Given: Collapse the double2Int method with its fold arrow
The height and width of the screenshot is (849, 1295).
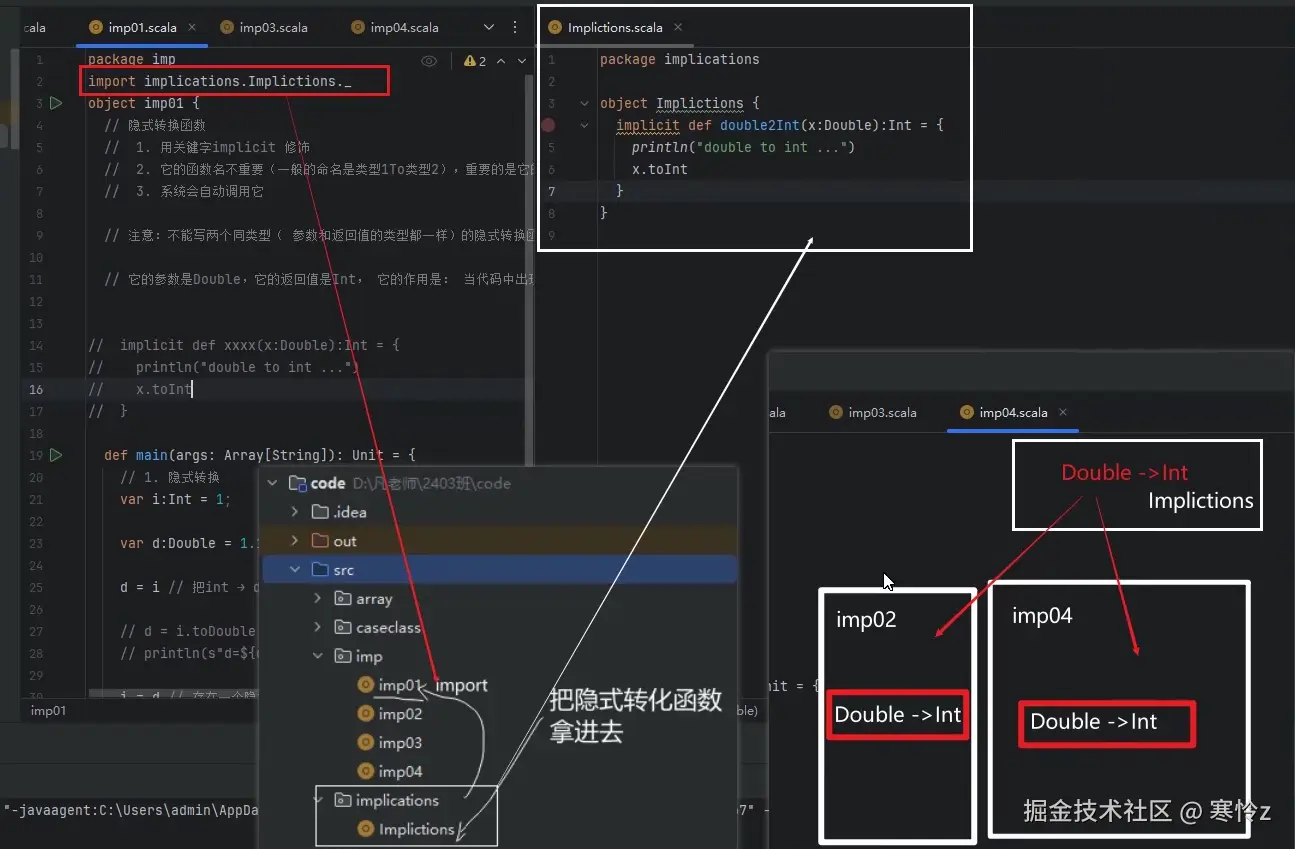Looking at the screenshot, I should pos(585,125).
